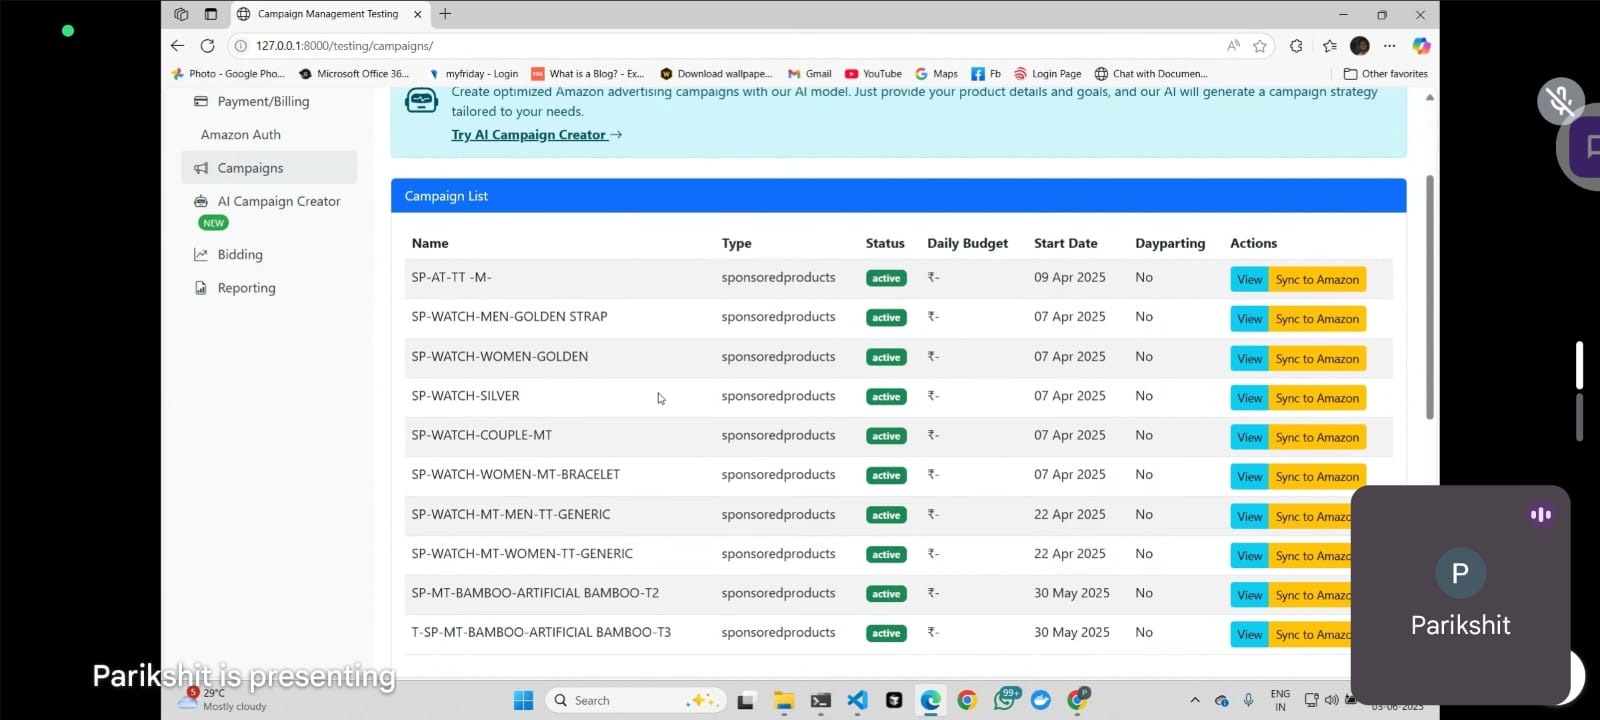Unmute the microphone button

[1560, 101]
